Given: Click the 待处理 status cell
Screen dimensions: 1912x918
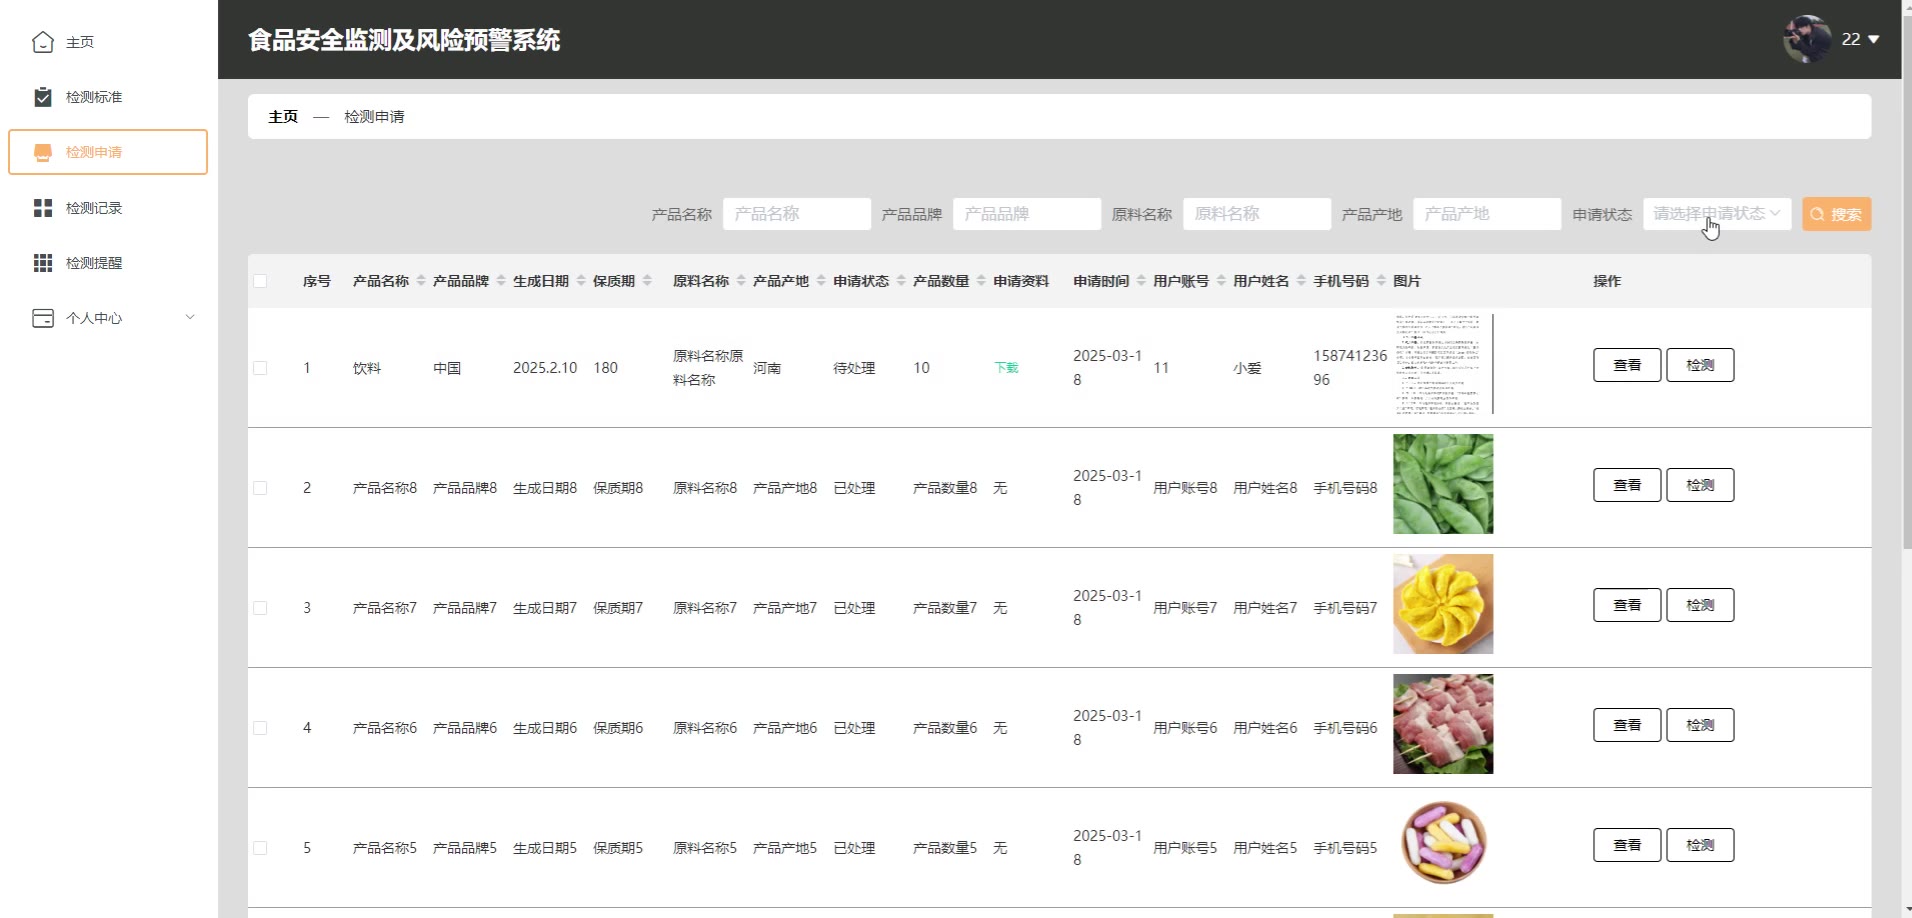Looking at the screenshot, I should [x=854, y=368].
